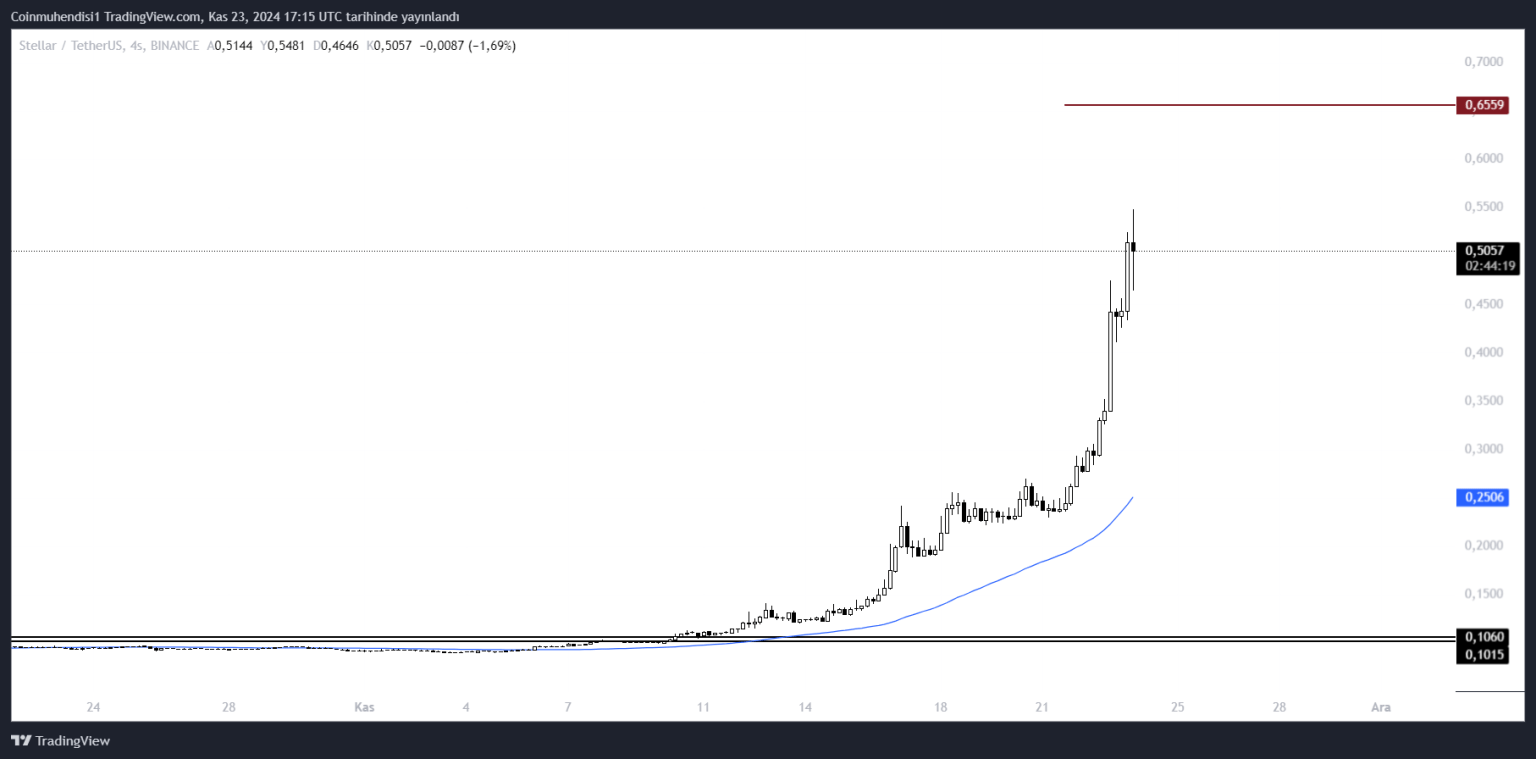This screenshot has width=1536, height=759.
Task: Click the 0,5500 price axis label
Action: 1483,207
